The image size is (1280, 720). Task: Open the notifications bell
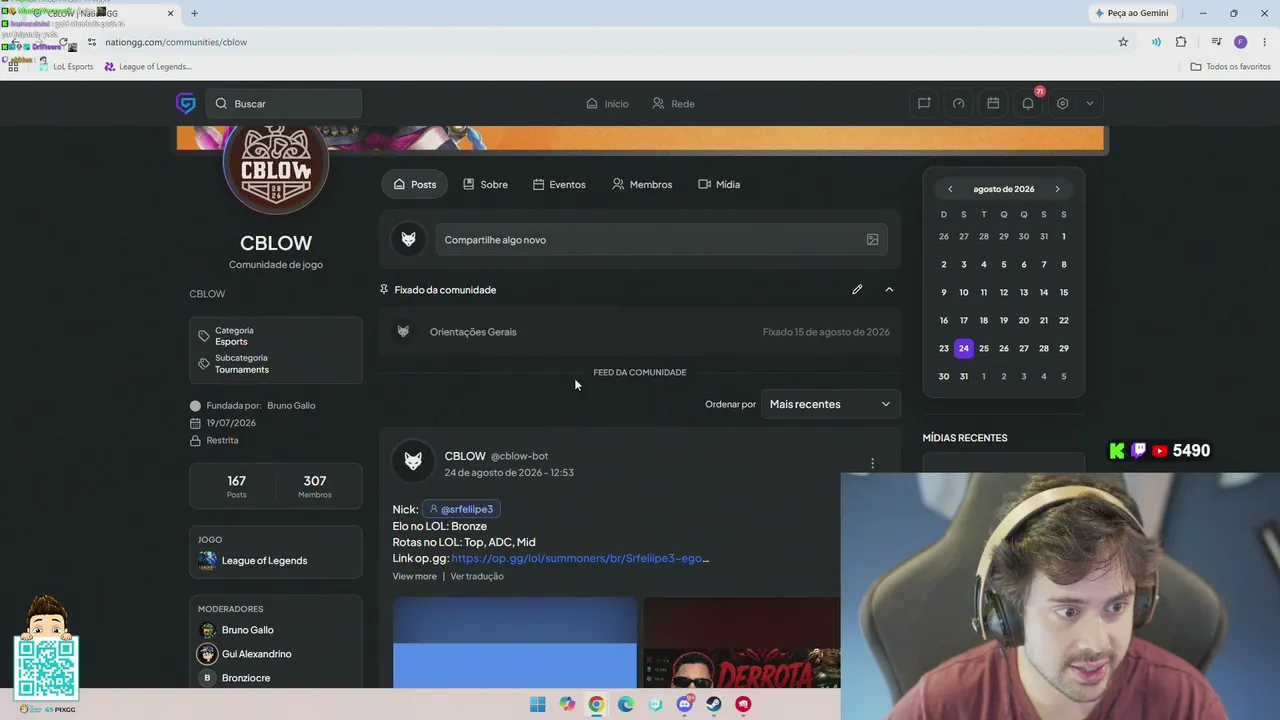point(1028,103)
